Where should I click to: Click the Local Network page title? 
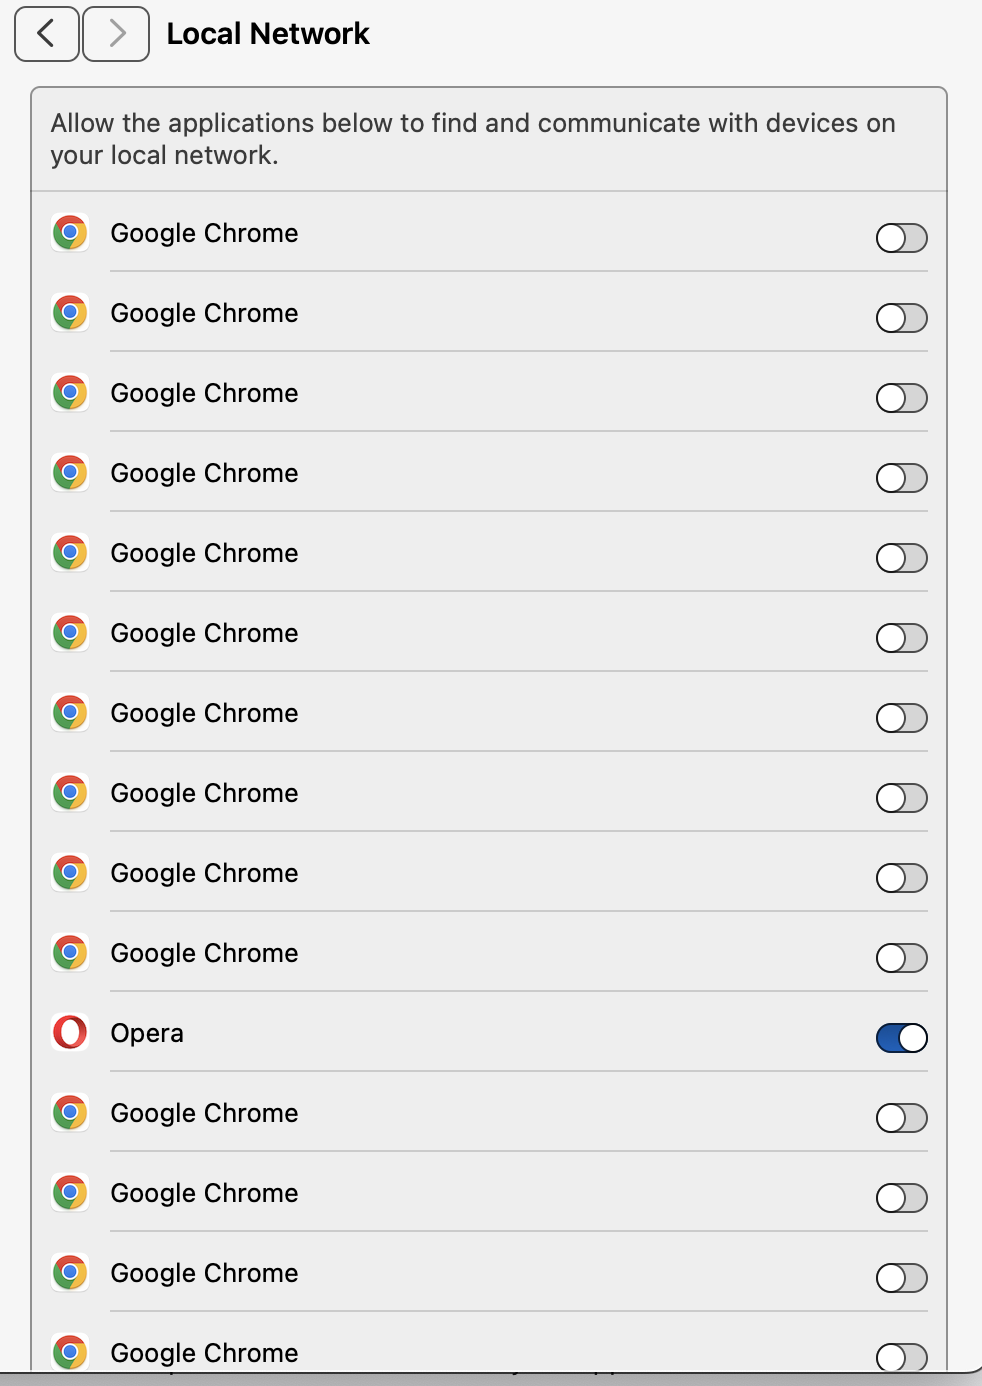[x=268, y=34]
